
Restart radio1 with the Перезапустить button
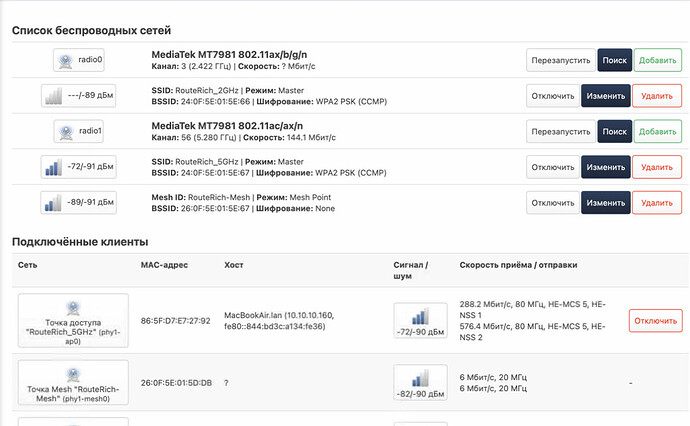coord(561,132)
